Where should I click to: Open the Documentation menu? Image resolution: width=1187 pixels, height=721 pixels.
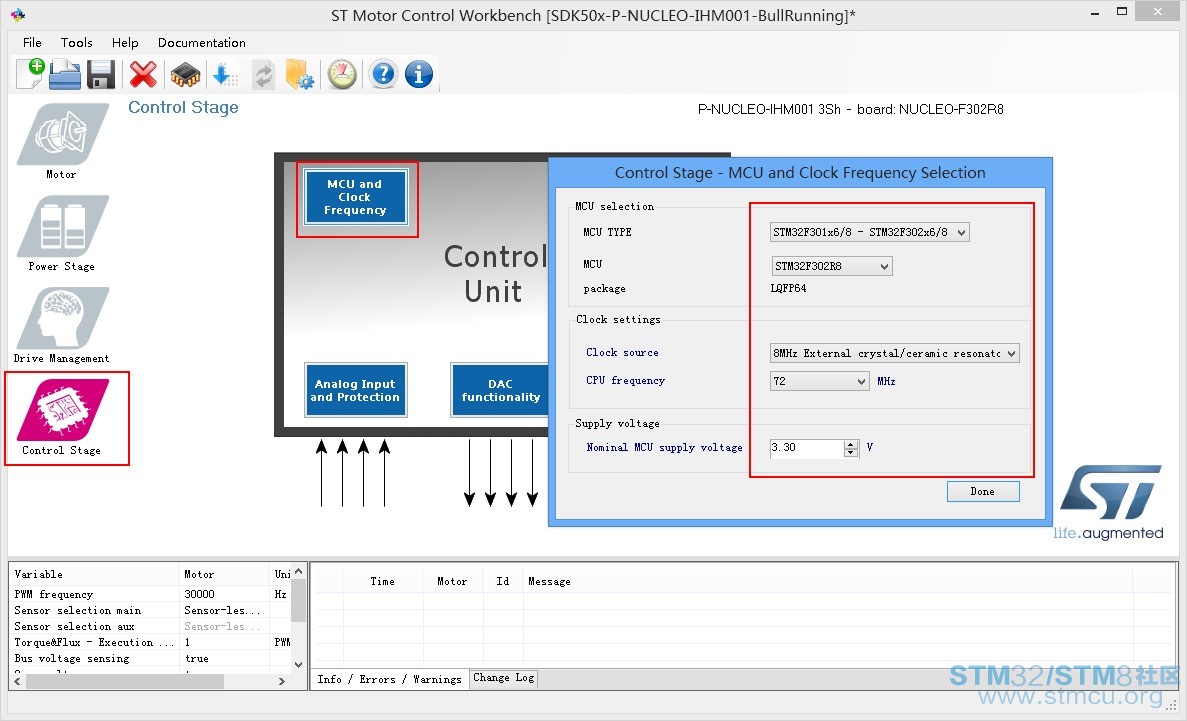pyautogui.click(x=201, y=42)
